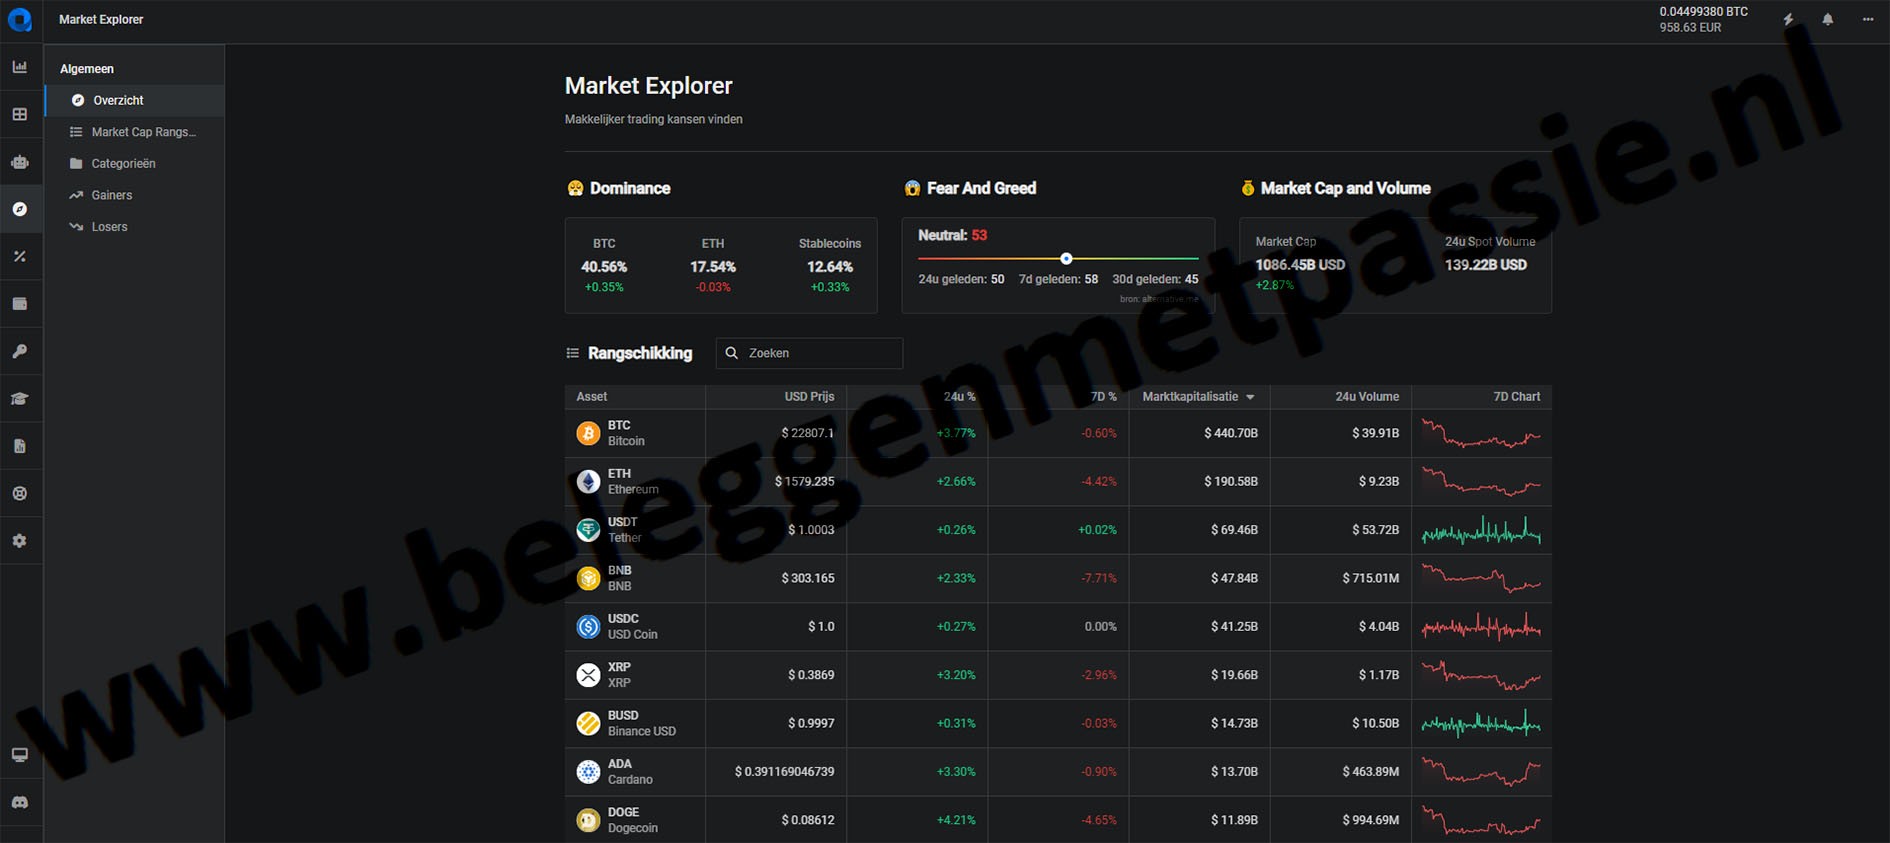Screen dimensions: 1890x843
Task: Open settings gear icon in sidebar
Action: pyautogui.click(x=20, y=541)
